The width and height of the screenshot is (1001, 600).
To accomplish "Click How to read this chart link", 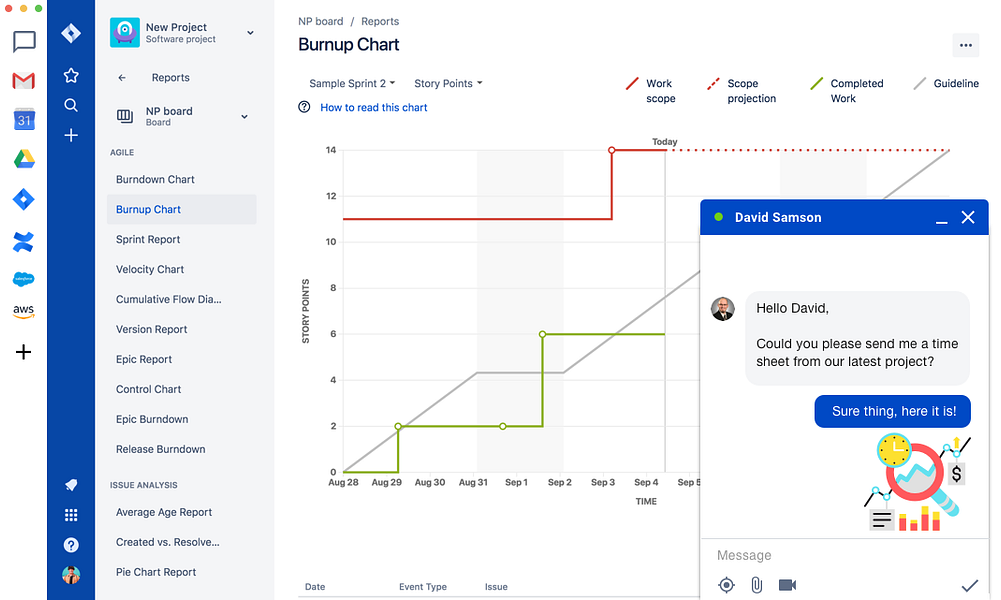I will 373,107.
